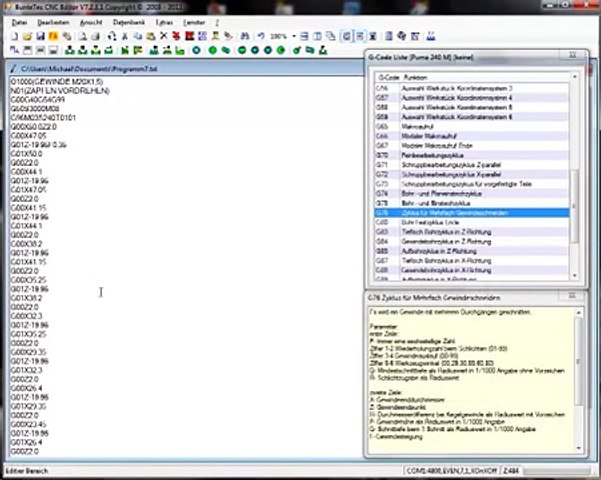Select the G70 Feinbearbeitungszyklus row

click(472, 155)
